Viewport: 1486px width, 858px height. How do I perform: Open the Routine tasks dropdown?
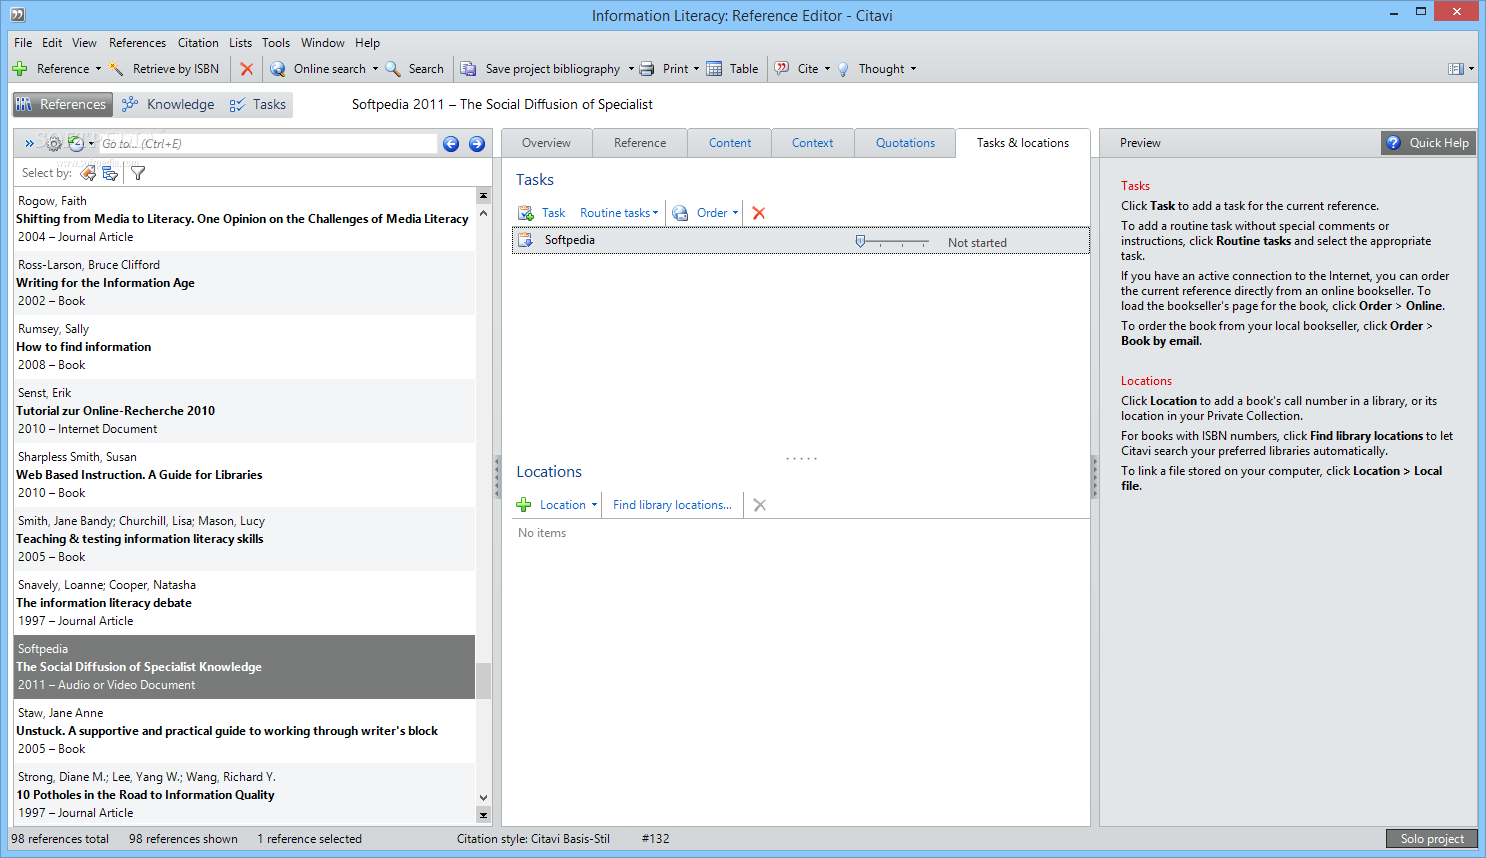(x=619, y=213)
